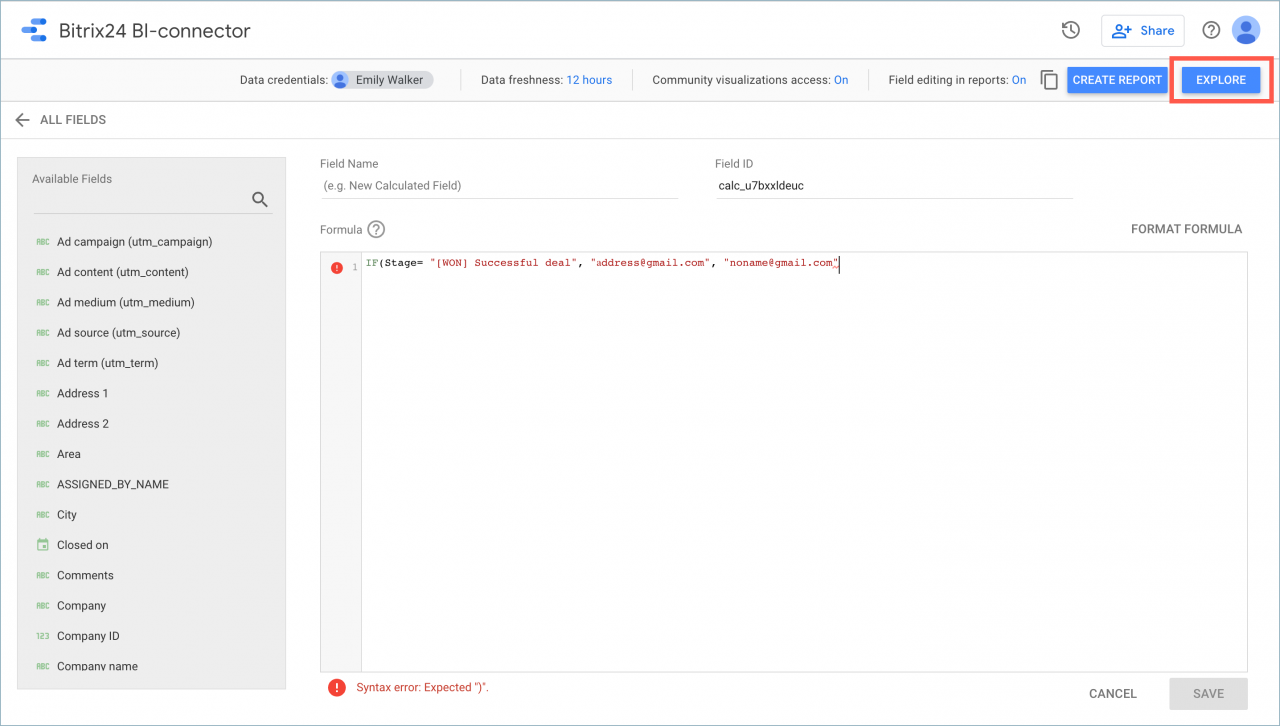1280x726 pixels.
Task: Click the copy data source icon
Action: pos(1049,80)
